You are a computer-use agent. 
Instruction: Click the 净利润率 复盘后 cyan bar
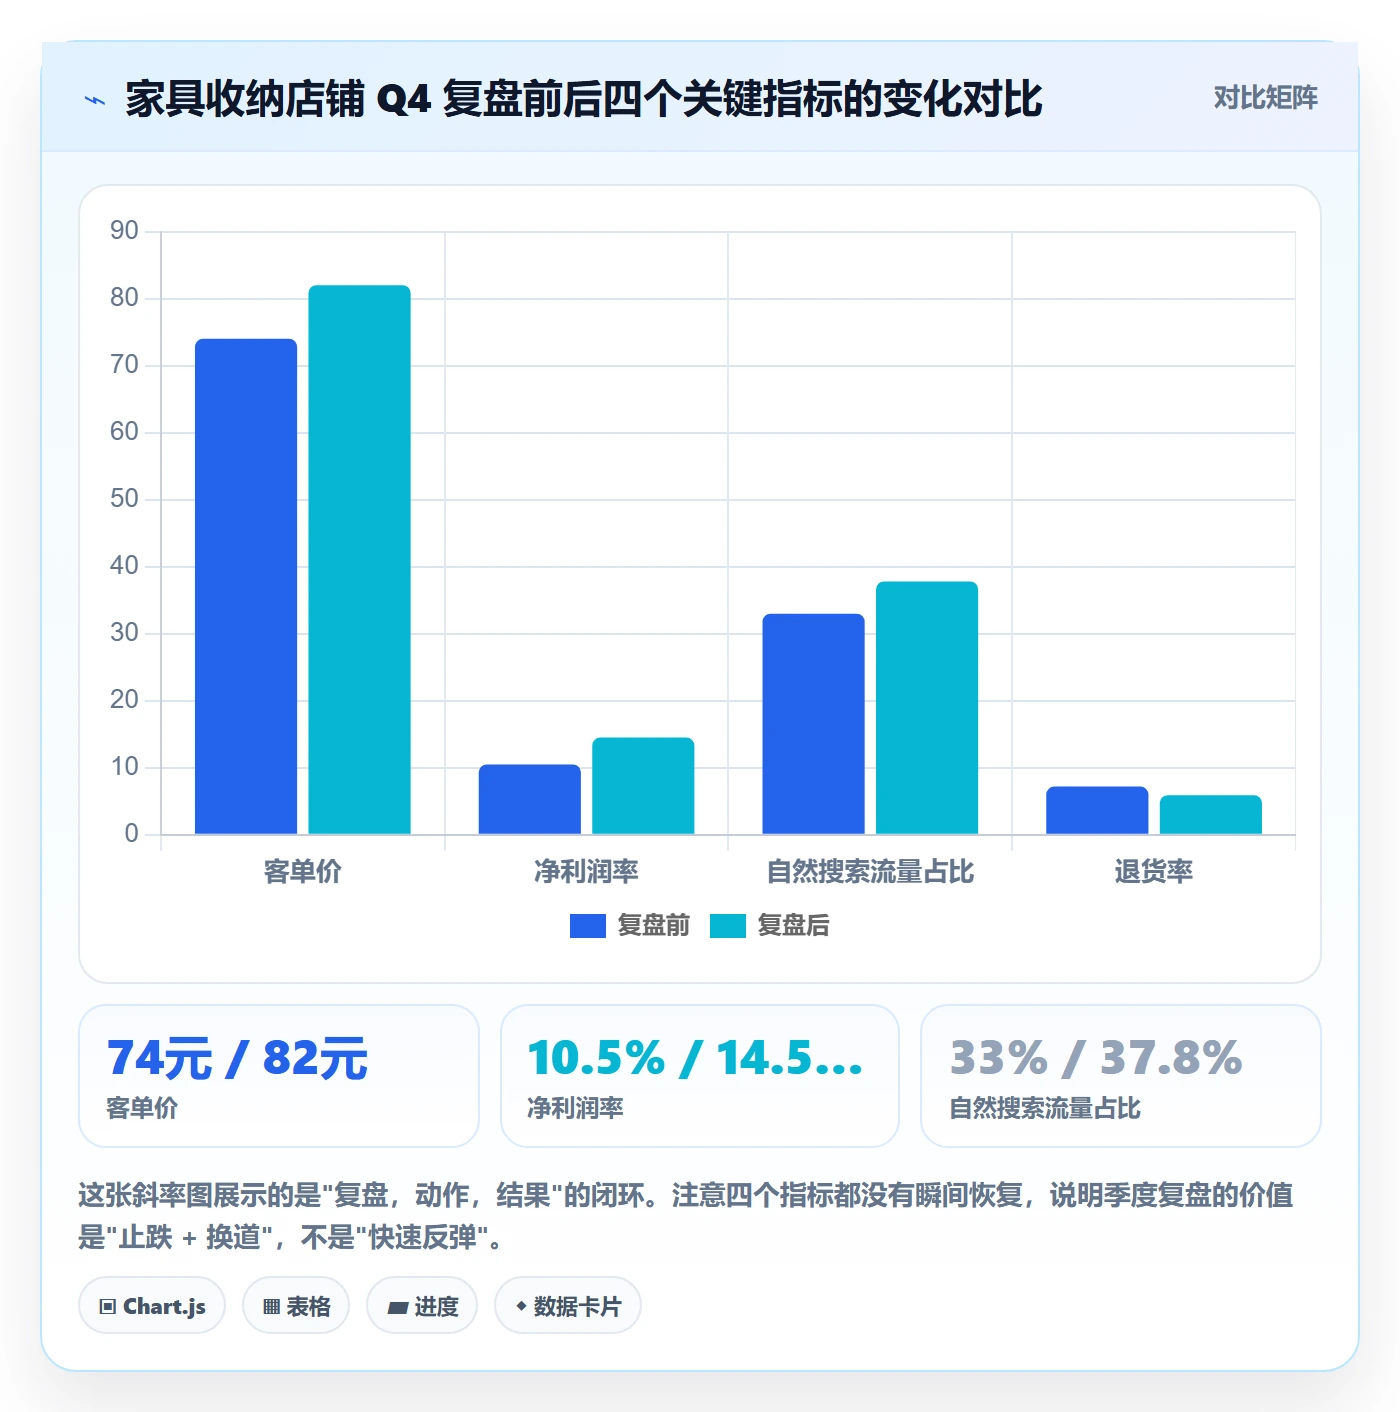click(643, 786)
